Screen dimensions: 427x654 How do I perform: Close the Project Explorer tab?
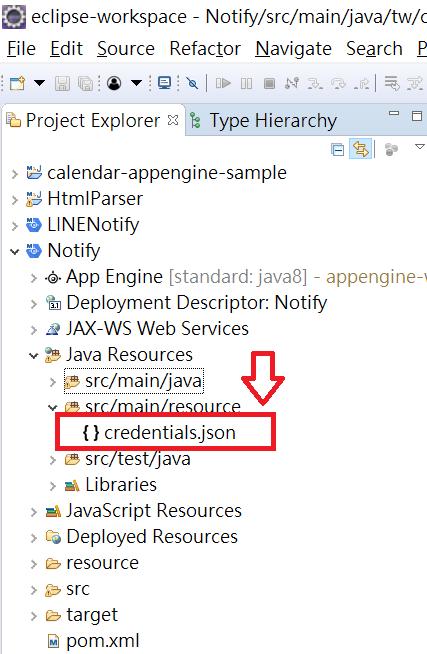(x=173, y=120)
